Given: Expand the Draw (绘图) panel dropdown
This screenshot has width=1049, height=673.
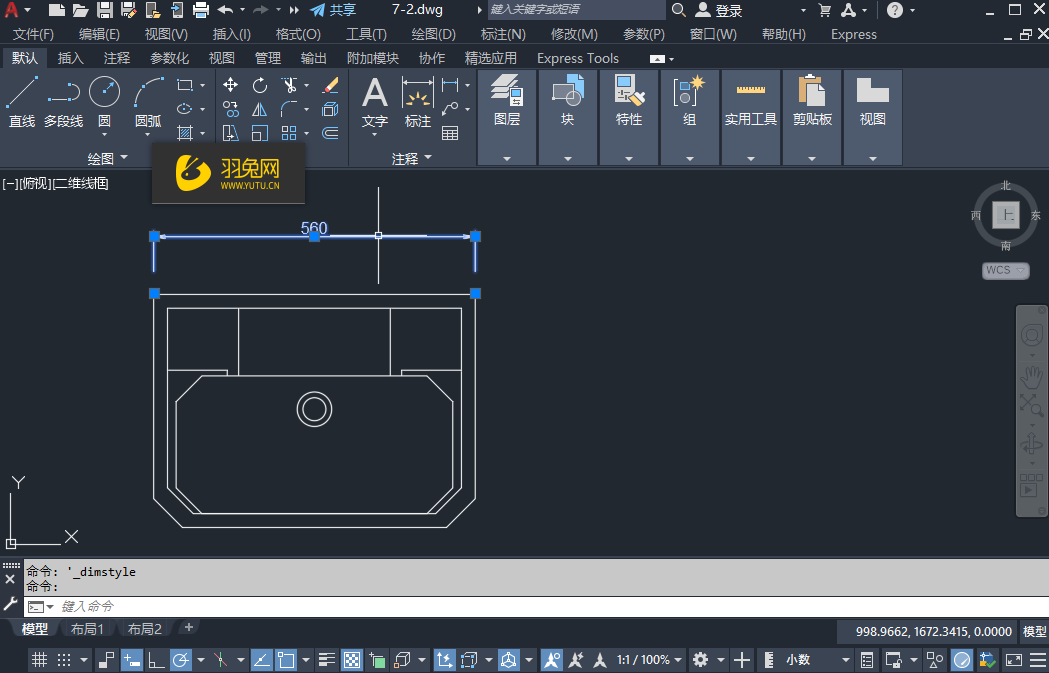Looking at the screenshot, I should pyautogui.click(x=107, y=159).
